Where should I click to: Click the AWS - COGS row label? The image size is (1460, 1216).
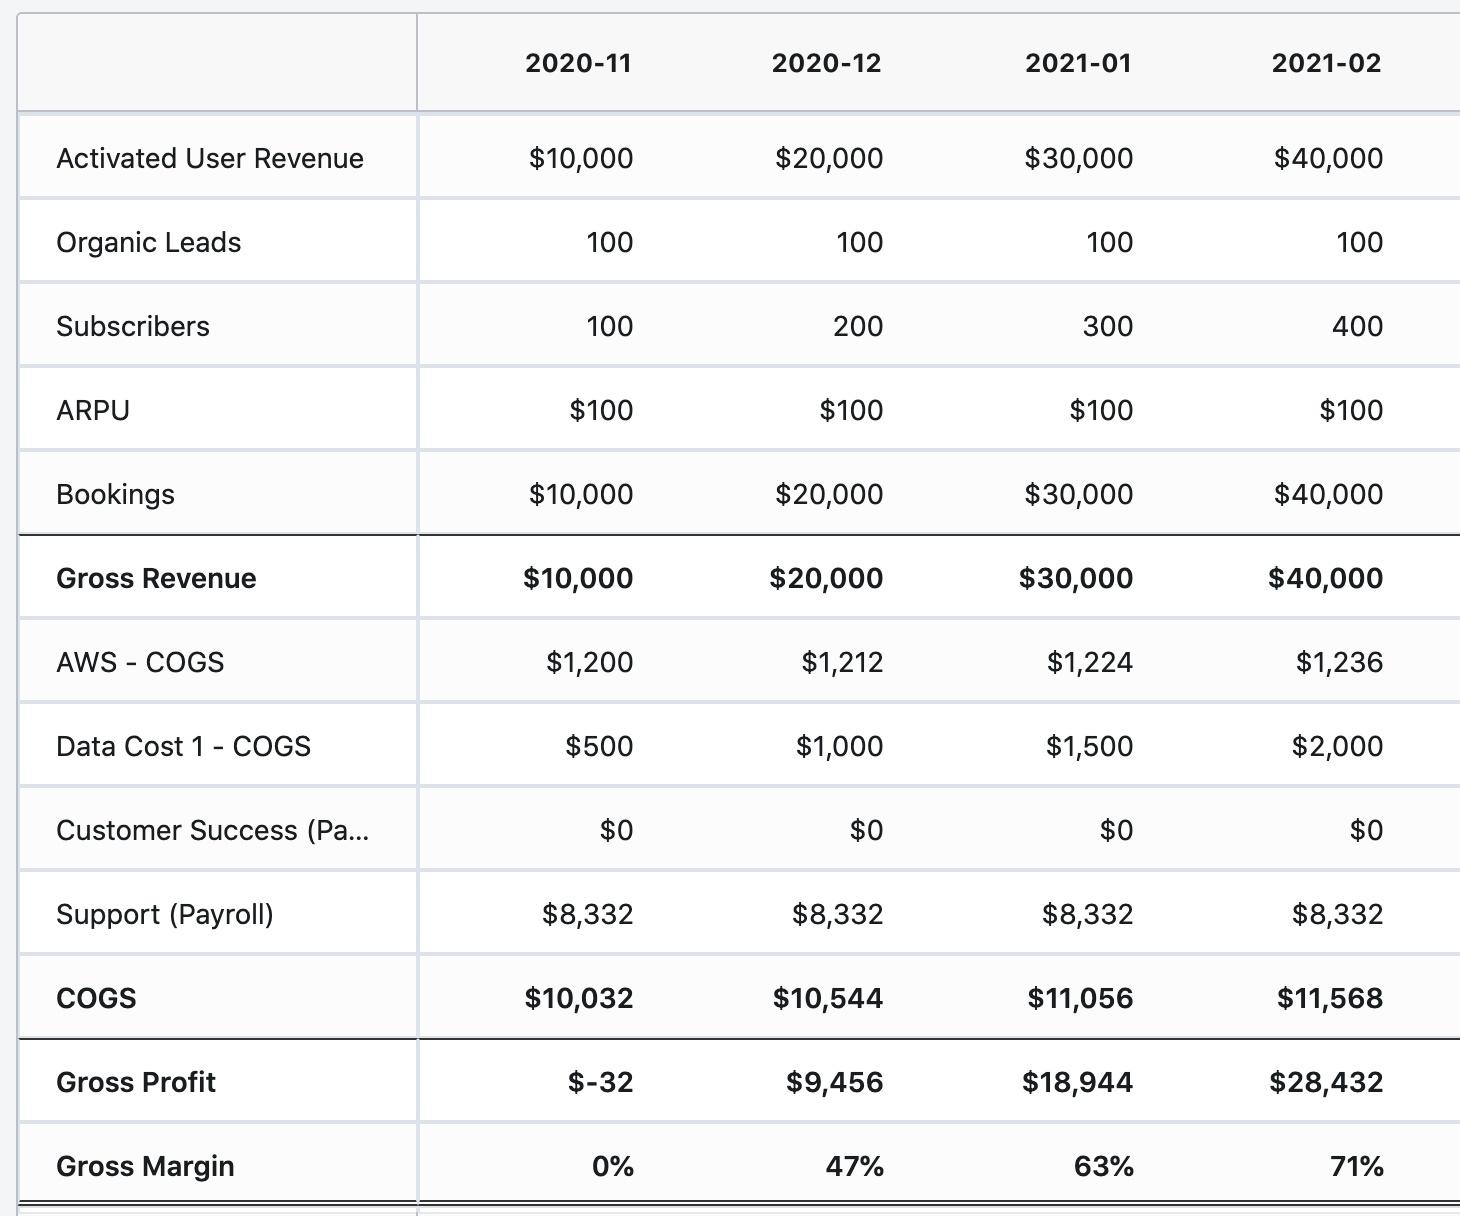(140, 662)
